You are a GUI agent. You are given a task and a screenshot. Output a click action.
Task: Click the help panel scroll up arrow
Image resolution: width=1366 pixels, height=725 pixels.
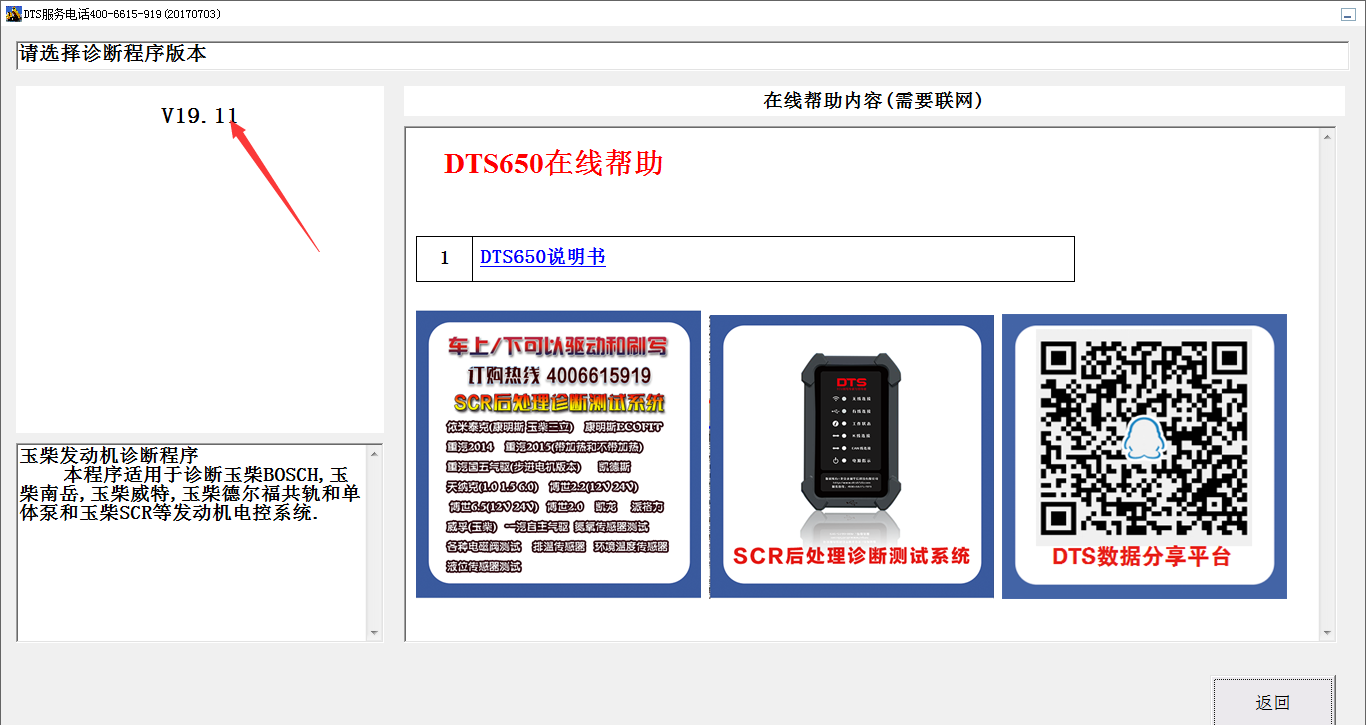click(1327, 136)
